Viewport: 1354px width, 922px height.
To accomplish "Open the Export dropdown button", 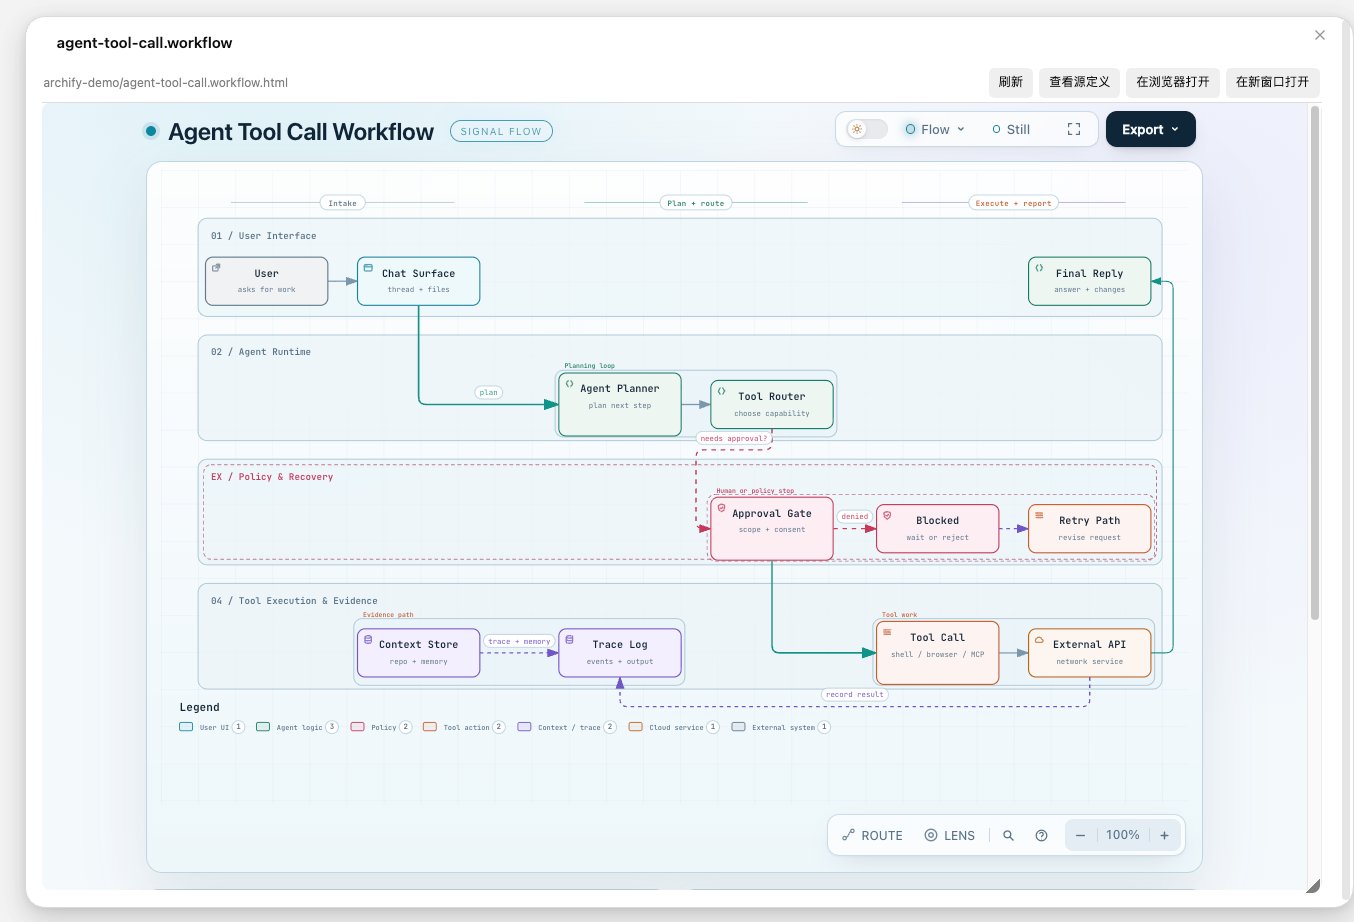I will tap(1150, 129).
